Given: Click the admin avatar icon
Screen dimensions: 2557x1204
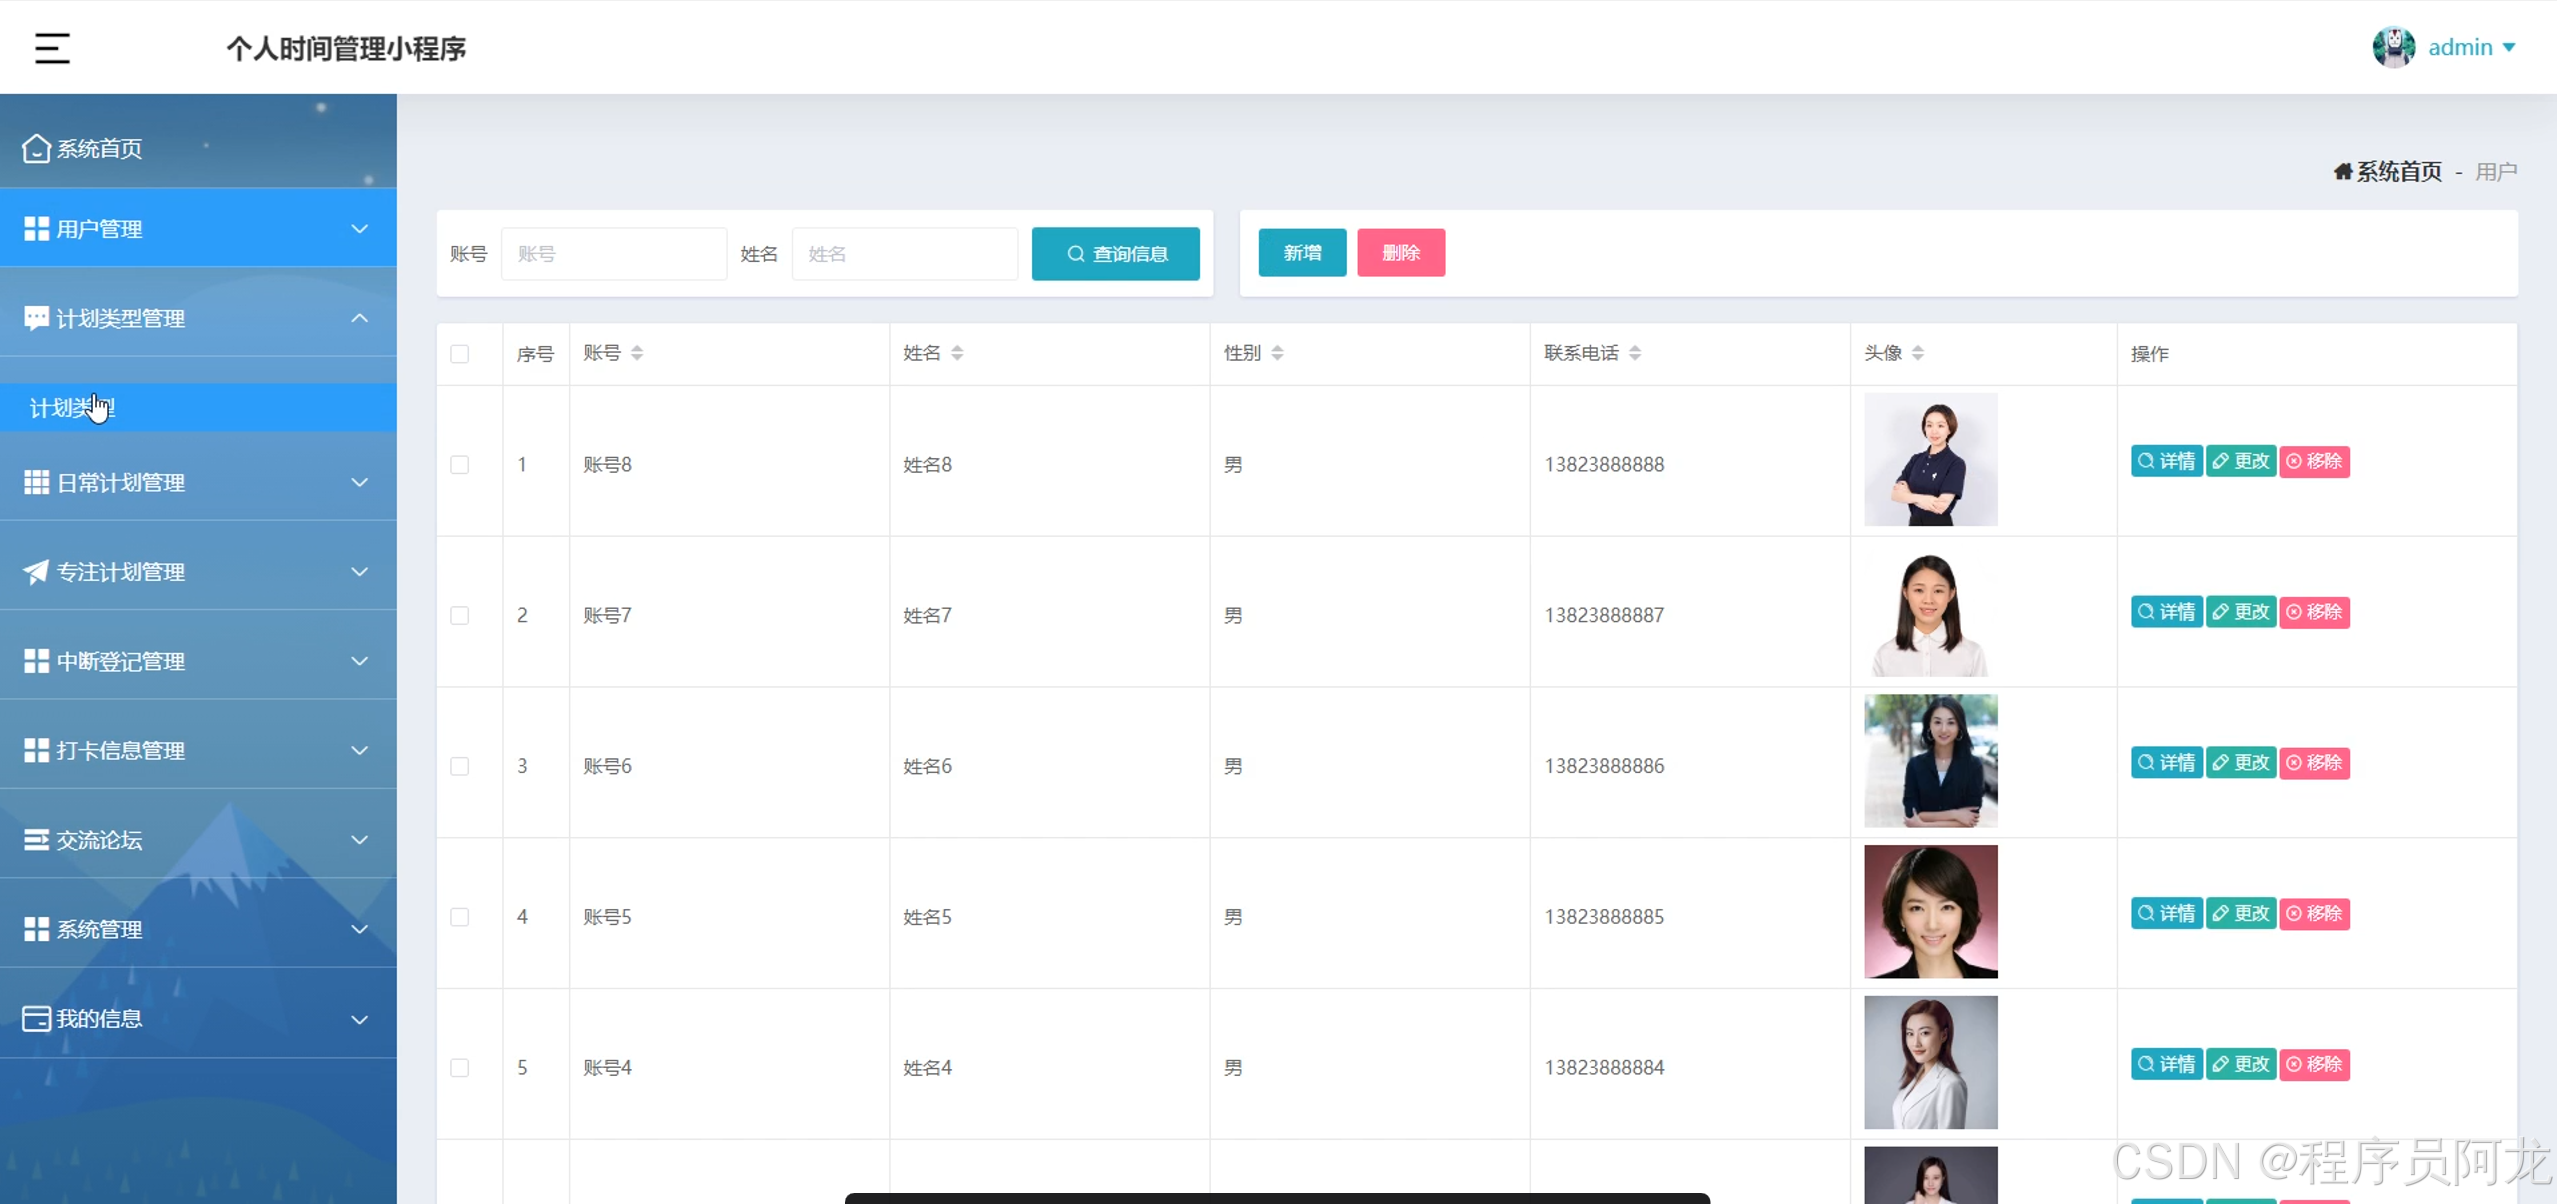Looking at the screenshot, I should pos(2393,47).
